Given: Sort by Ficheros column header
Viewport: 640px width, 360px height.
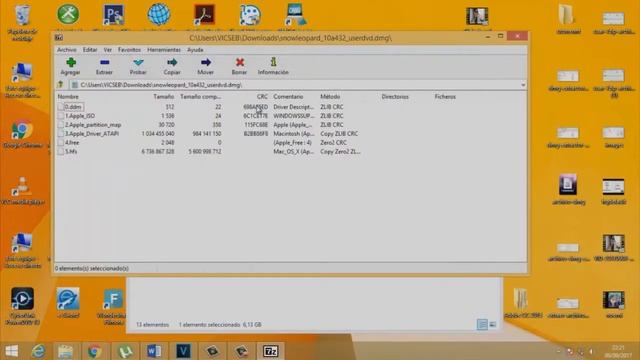Looking at the screenshot, I should click(445, 97).
